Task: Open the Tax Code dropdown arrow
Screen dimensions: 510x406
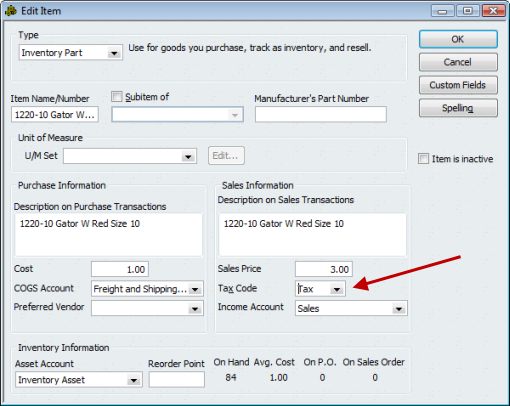Action: (337, 289)
